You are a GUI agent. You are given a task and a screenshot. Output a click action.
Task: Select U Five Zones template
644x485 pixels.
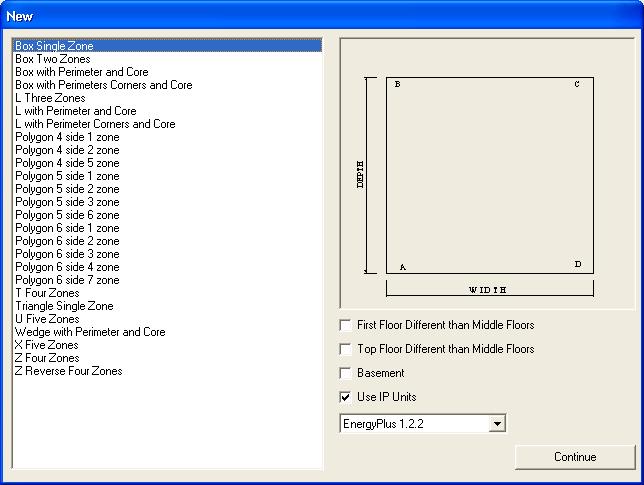[x=168, y=319]
